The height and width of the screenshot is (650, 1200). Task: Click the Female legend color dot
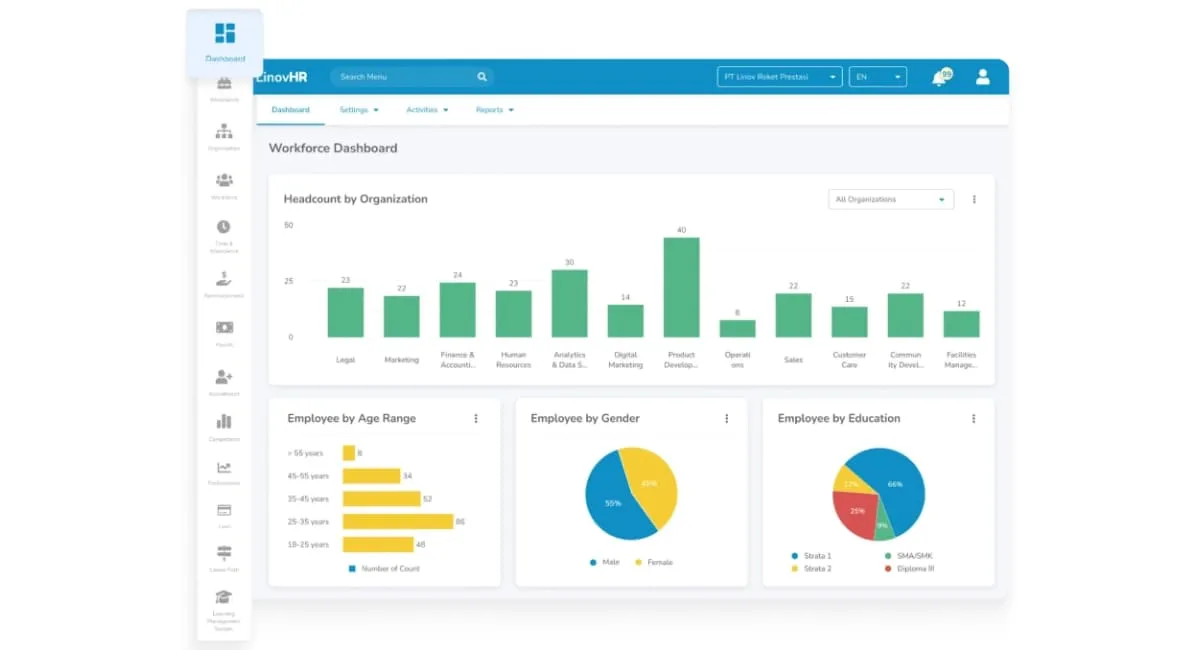pos(638,563)
